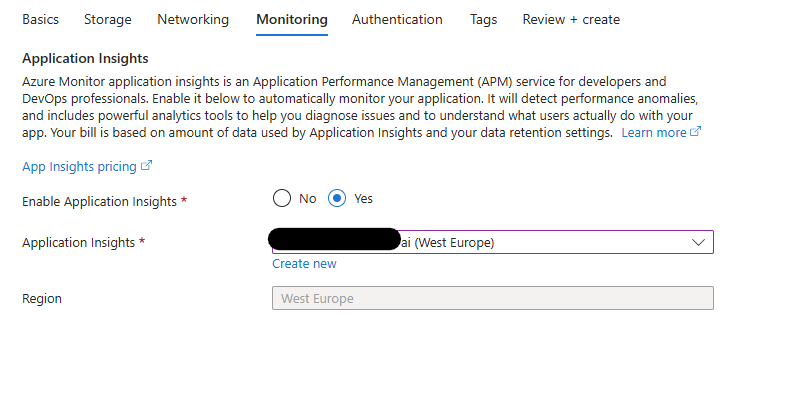This screenshot has height=412, width=788.
Task: Click the Enable Application Insights field label
Action: tap(100, 202)
